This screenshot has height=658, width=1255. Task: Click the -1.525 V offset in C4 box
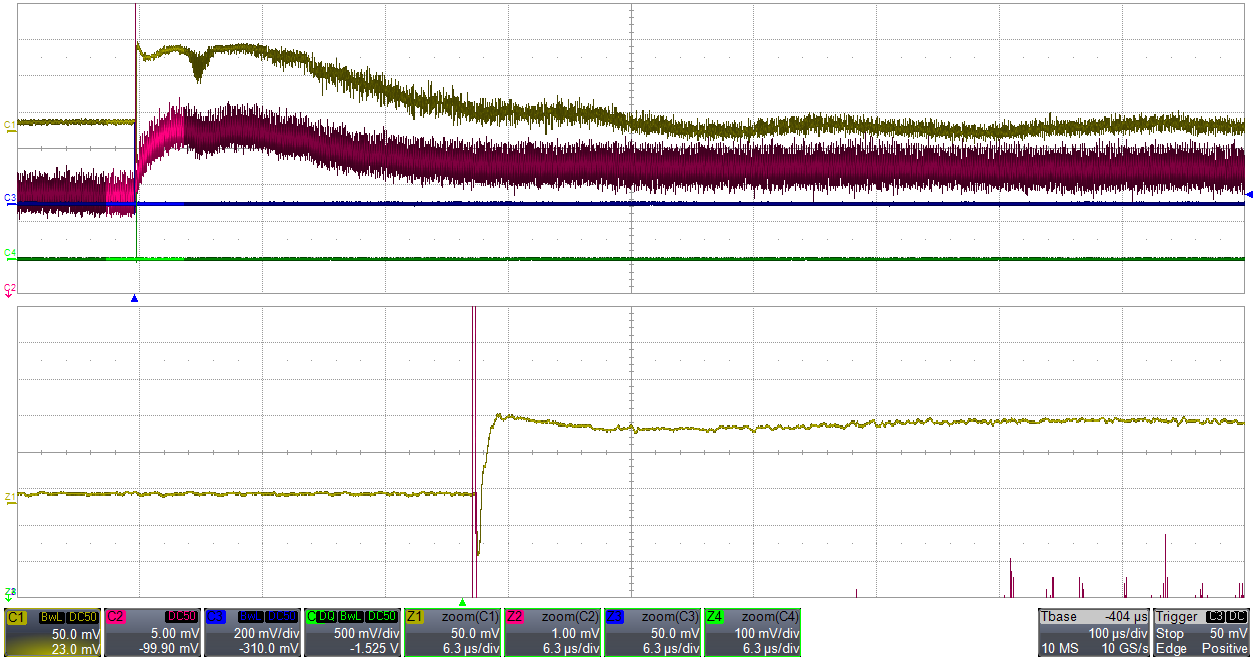376,649
